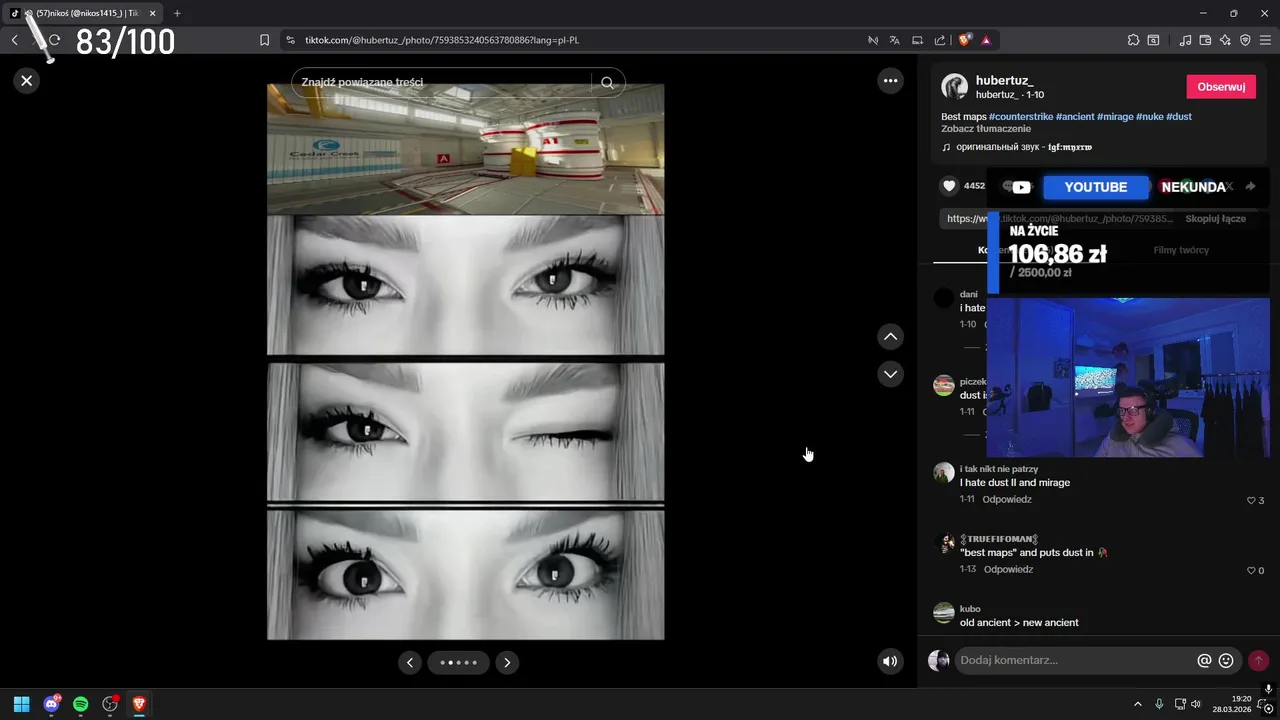Open Spotify from the taskbar
The width and height of the screenshot is (1280, 720).
pyautogui.click(x=81, y=704)
